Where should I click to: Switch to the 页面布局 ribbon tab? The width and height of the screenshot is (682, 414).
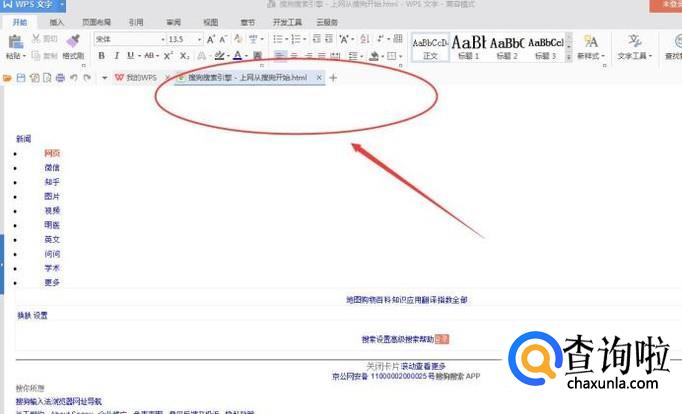[x=96, y=22]
